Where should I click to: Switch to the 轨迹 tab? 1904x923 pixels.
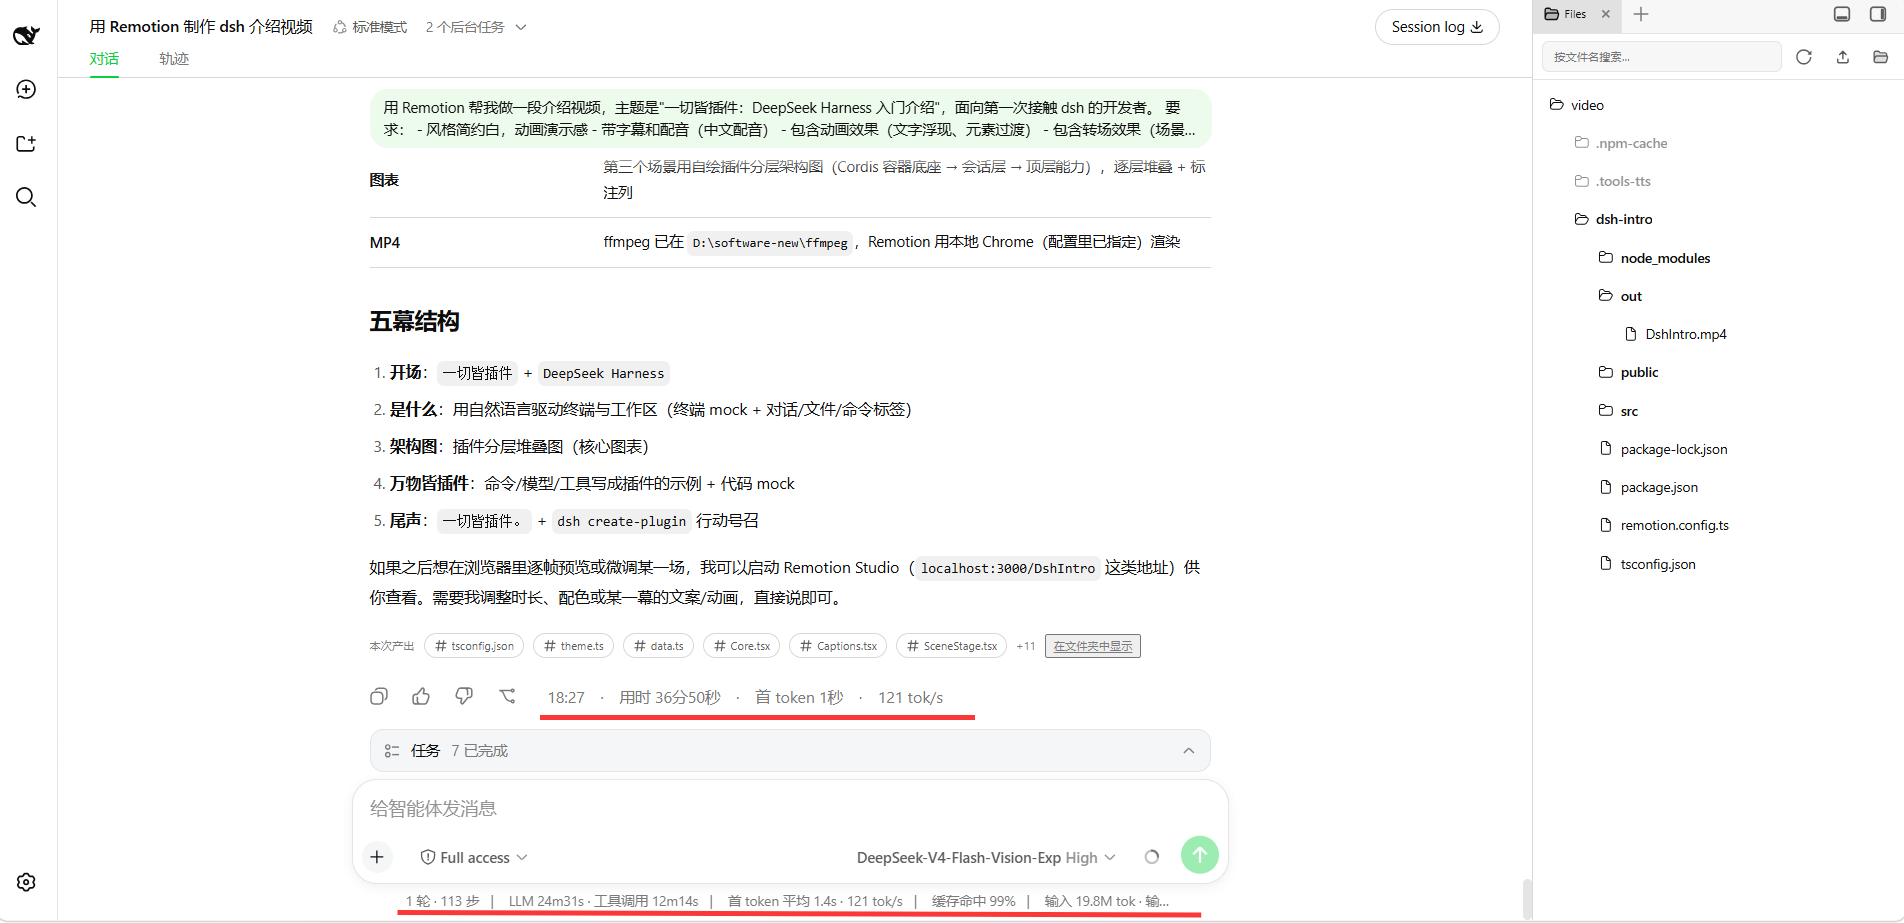(x=174, y=59)
